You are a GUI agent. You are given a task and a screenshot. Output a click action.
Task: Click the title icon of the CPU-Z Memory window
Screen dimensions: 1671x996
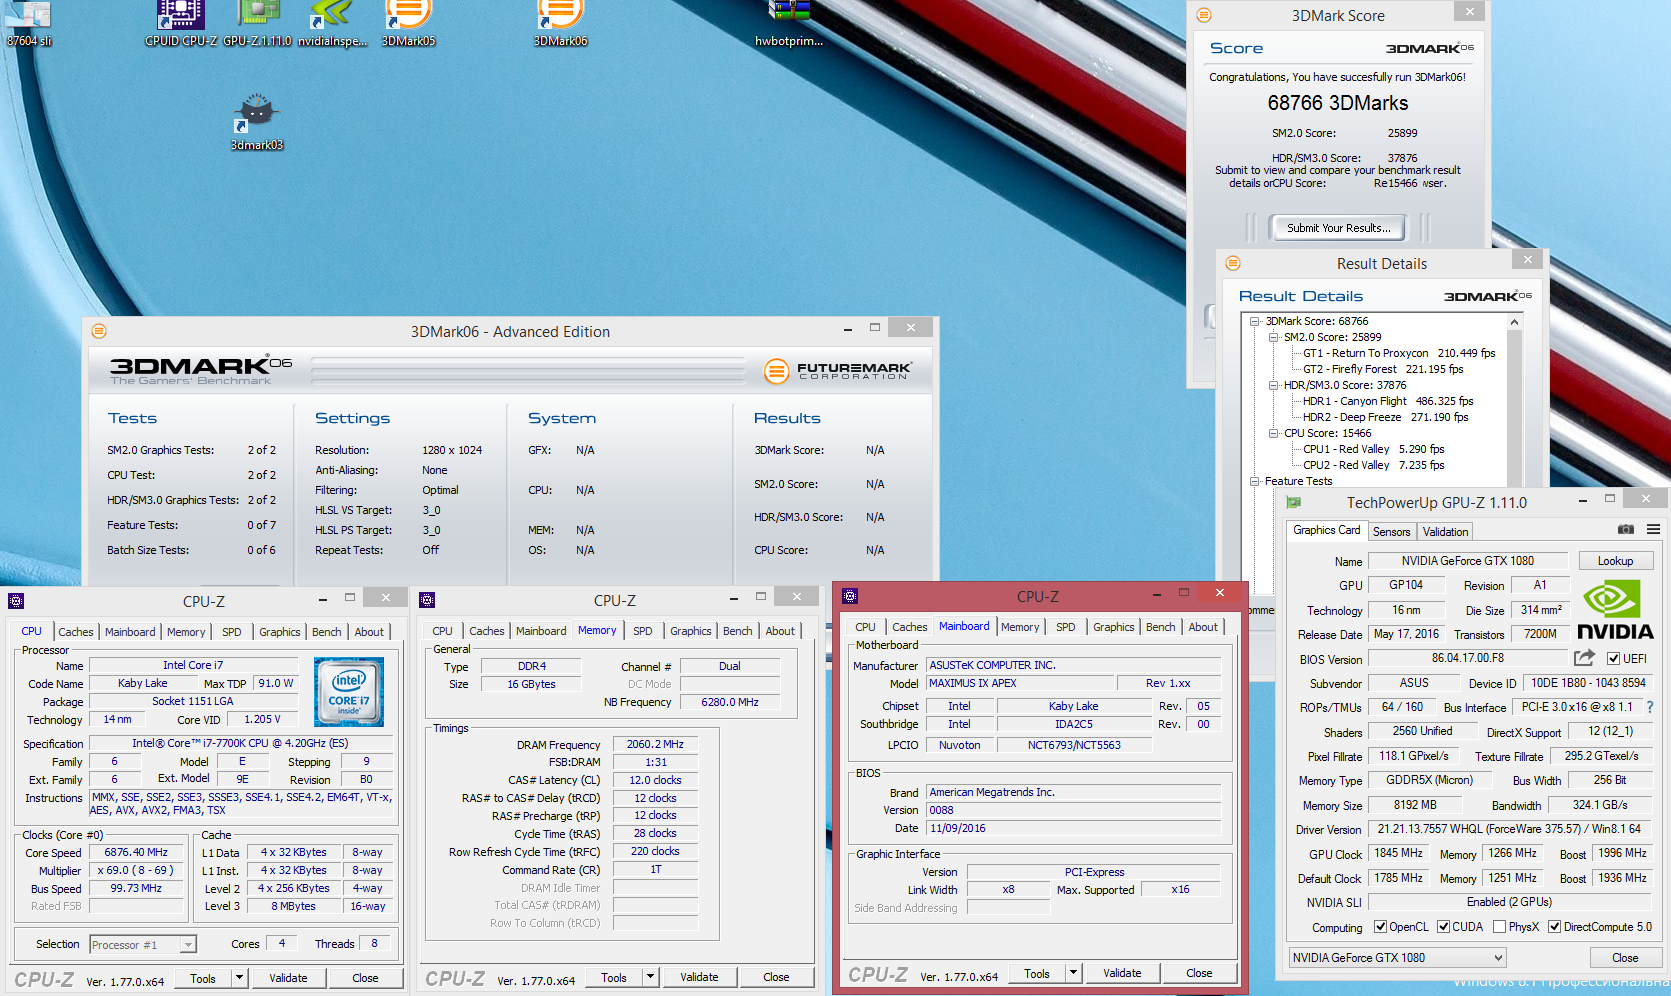[427, 600]
